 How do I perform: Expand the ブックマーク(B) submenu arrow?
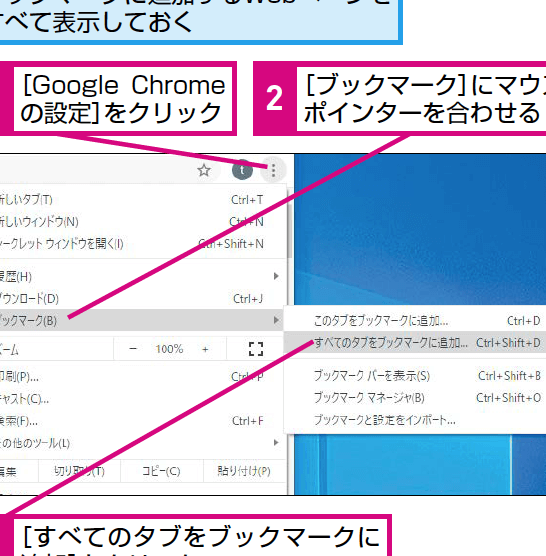(276, 320)
